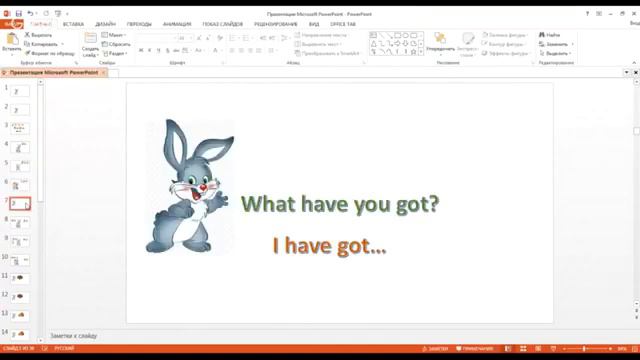Click Increase Font Size icon
This screenshot has height=360, width=640.
point(199,38)
